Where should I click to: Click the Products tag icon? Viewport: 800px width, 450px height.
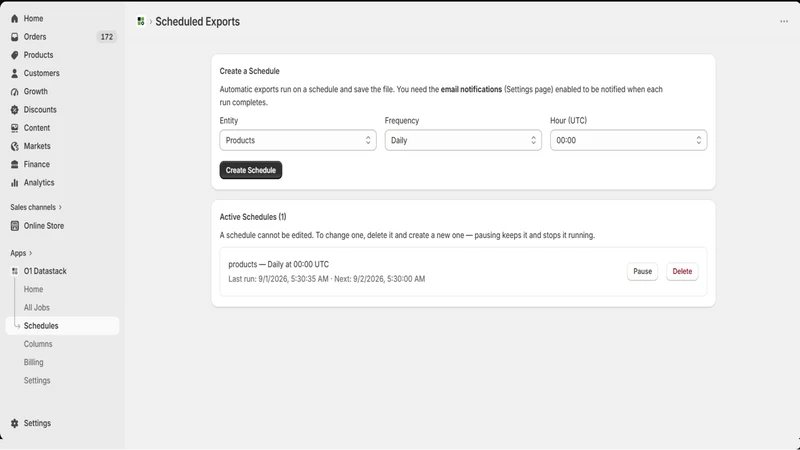pyautogui.click(x=14, y=55)
